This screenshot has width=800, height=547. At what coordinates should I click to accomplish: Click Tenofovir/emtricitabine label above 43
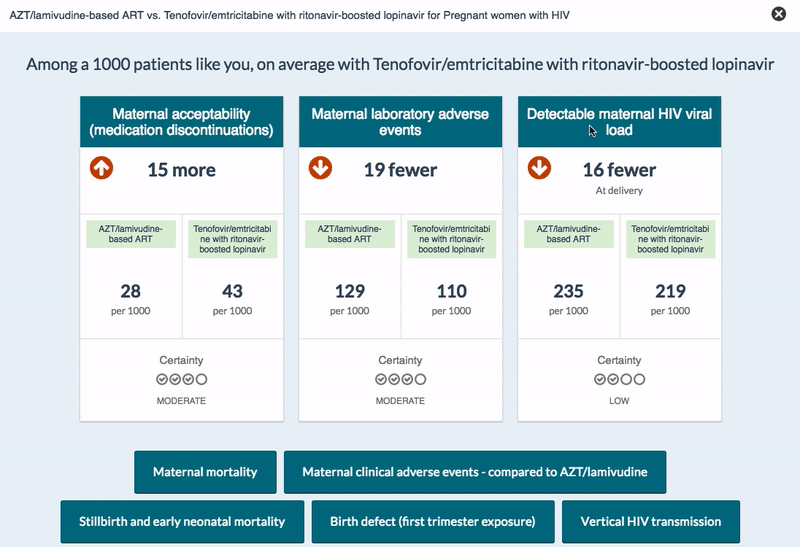(232, 239)
